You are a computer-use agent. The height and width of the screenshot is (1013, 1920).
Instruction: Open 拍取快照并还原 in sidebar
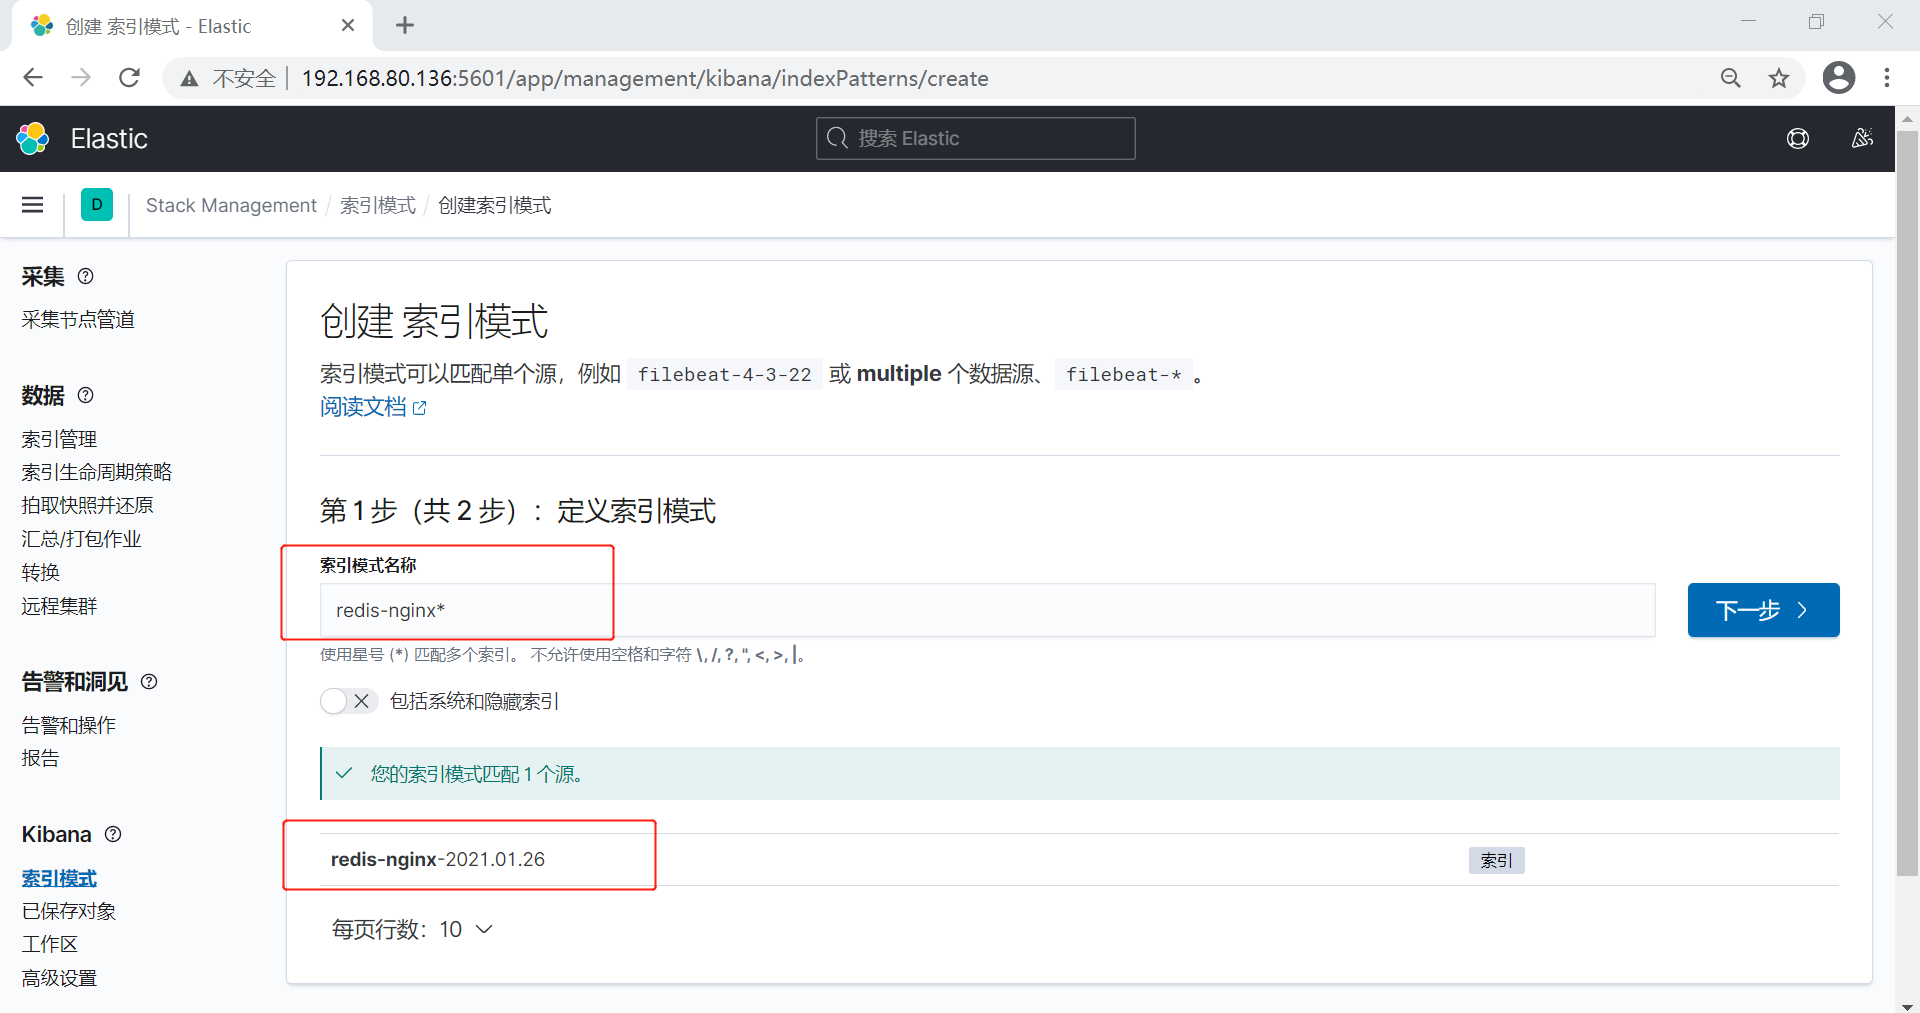88,505
